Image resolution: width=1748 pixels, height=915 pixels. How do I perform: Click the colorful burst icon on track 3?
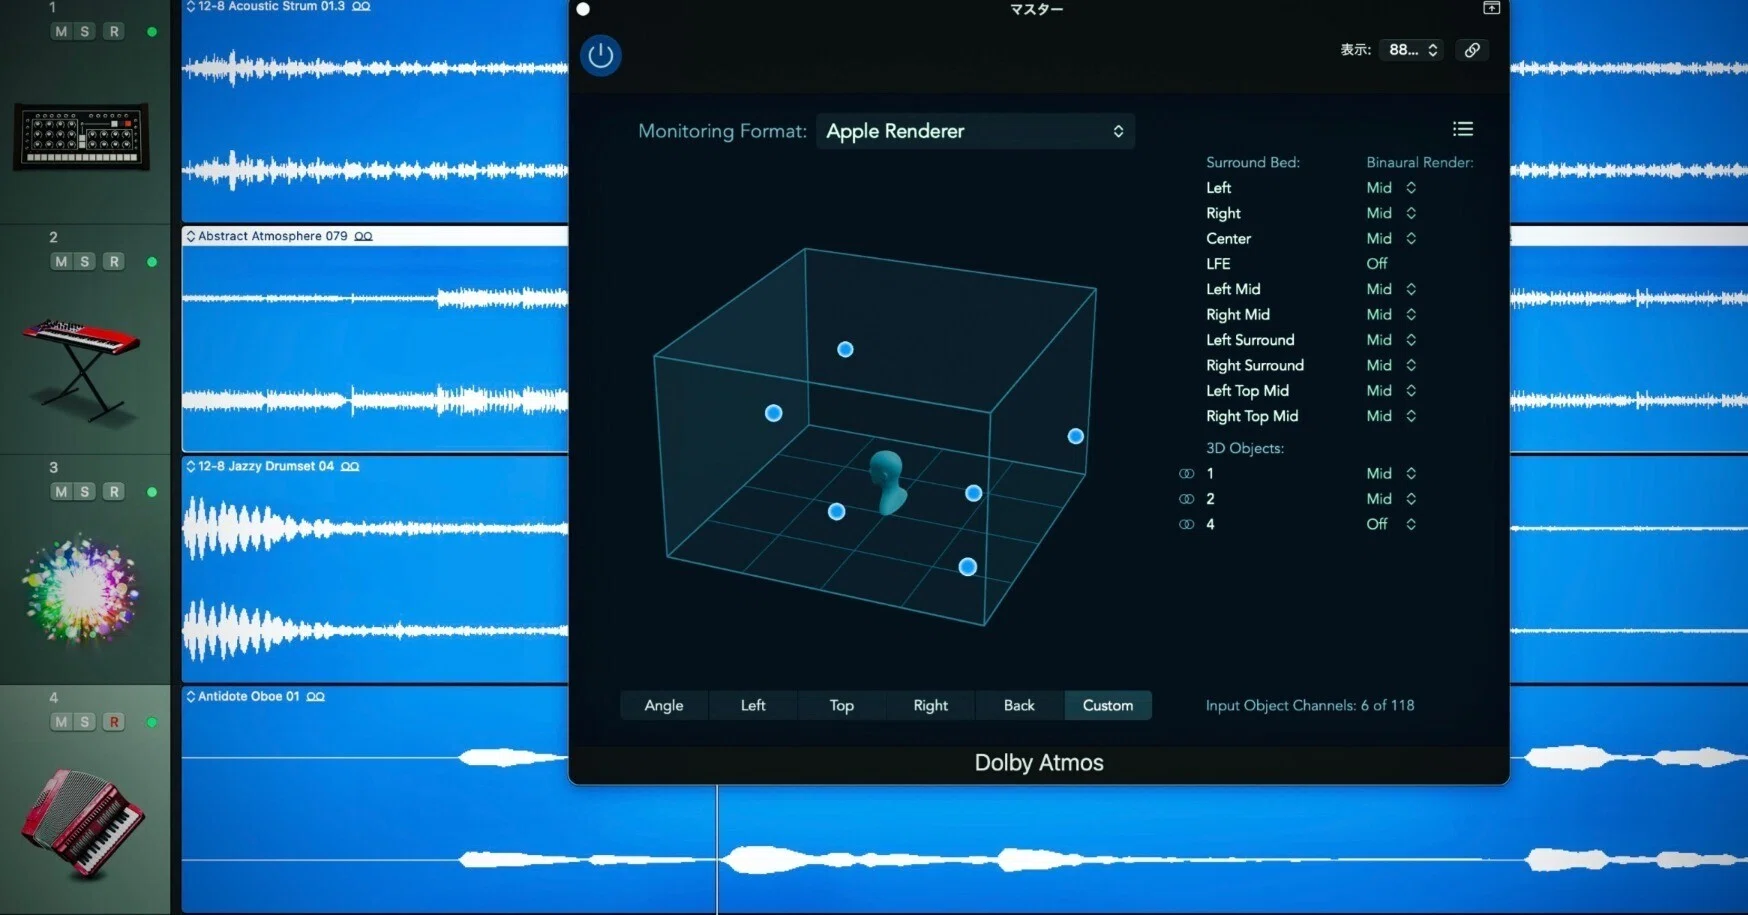coord(80,589)
